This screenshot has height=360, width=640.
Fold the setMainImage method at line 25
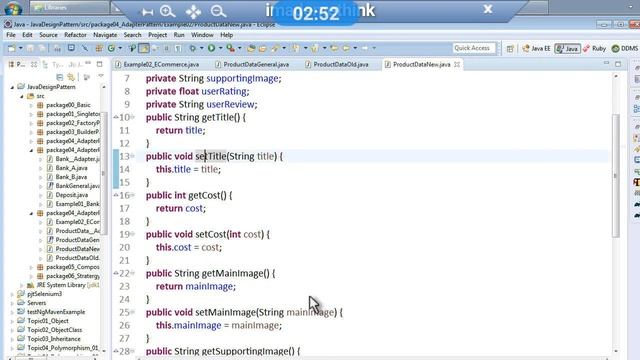[132, 312]
